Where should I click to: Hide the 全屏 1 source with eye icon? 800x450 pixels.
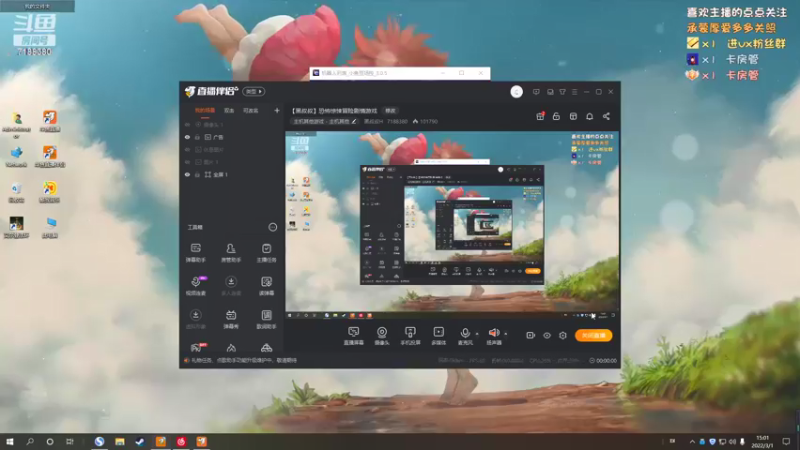187,174
